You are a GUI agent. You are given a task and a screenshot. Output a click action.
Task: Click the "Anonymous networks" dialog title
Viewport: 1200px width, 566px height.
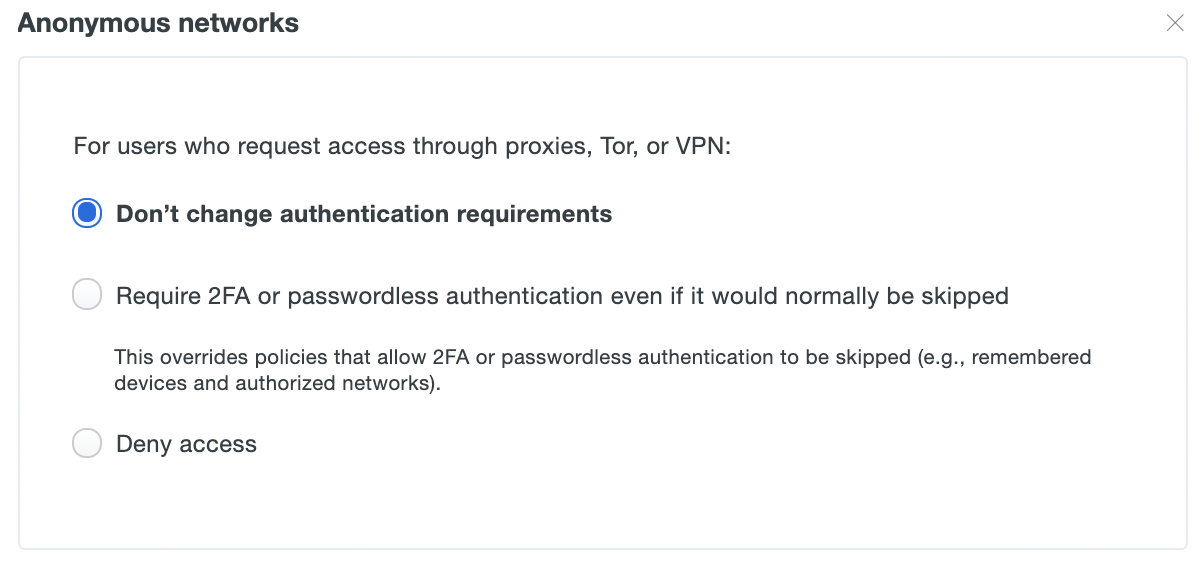[158, 23]
